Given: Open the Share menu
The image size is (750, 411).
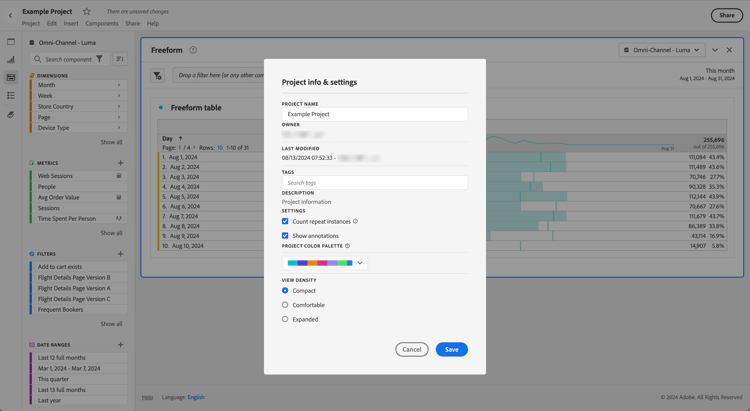Looking at the screenshot, I should (x=132, y=23).
